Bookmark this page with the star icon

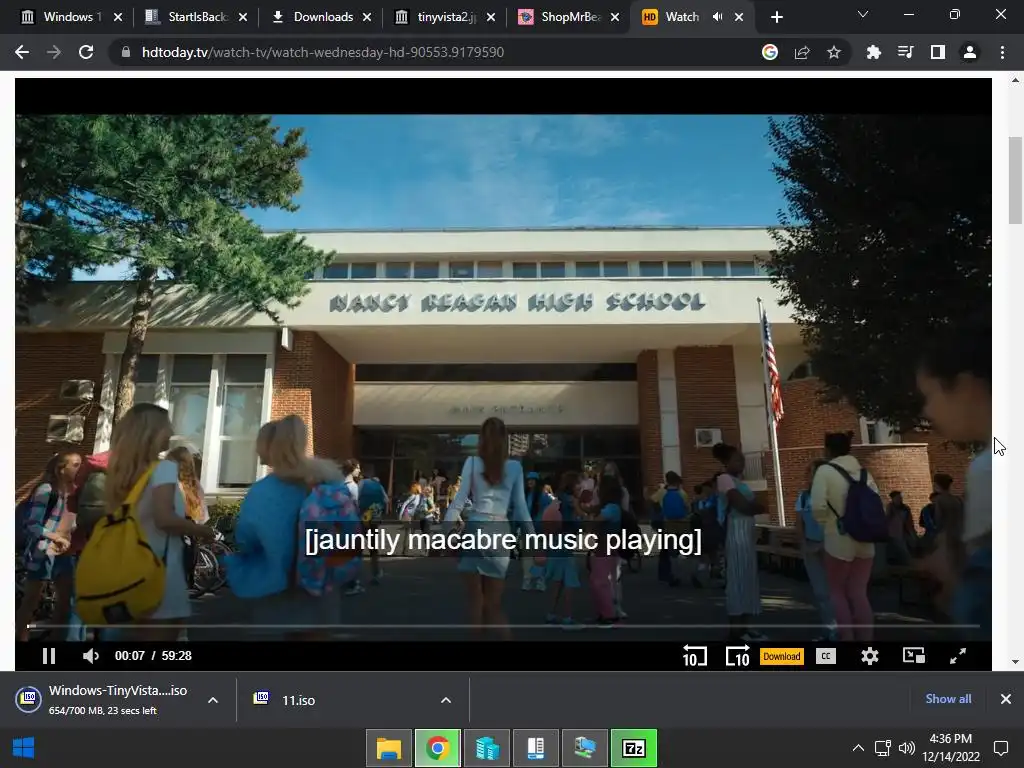point(834,52)
